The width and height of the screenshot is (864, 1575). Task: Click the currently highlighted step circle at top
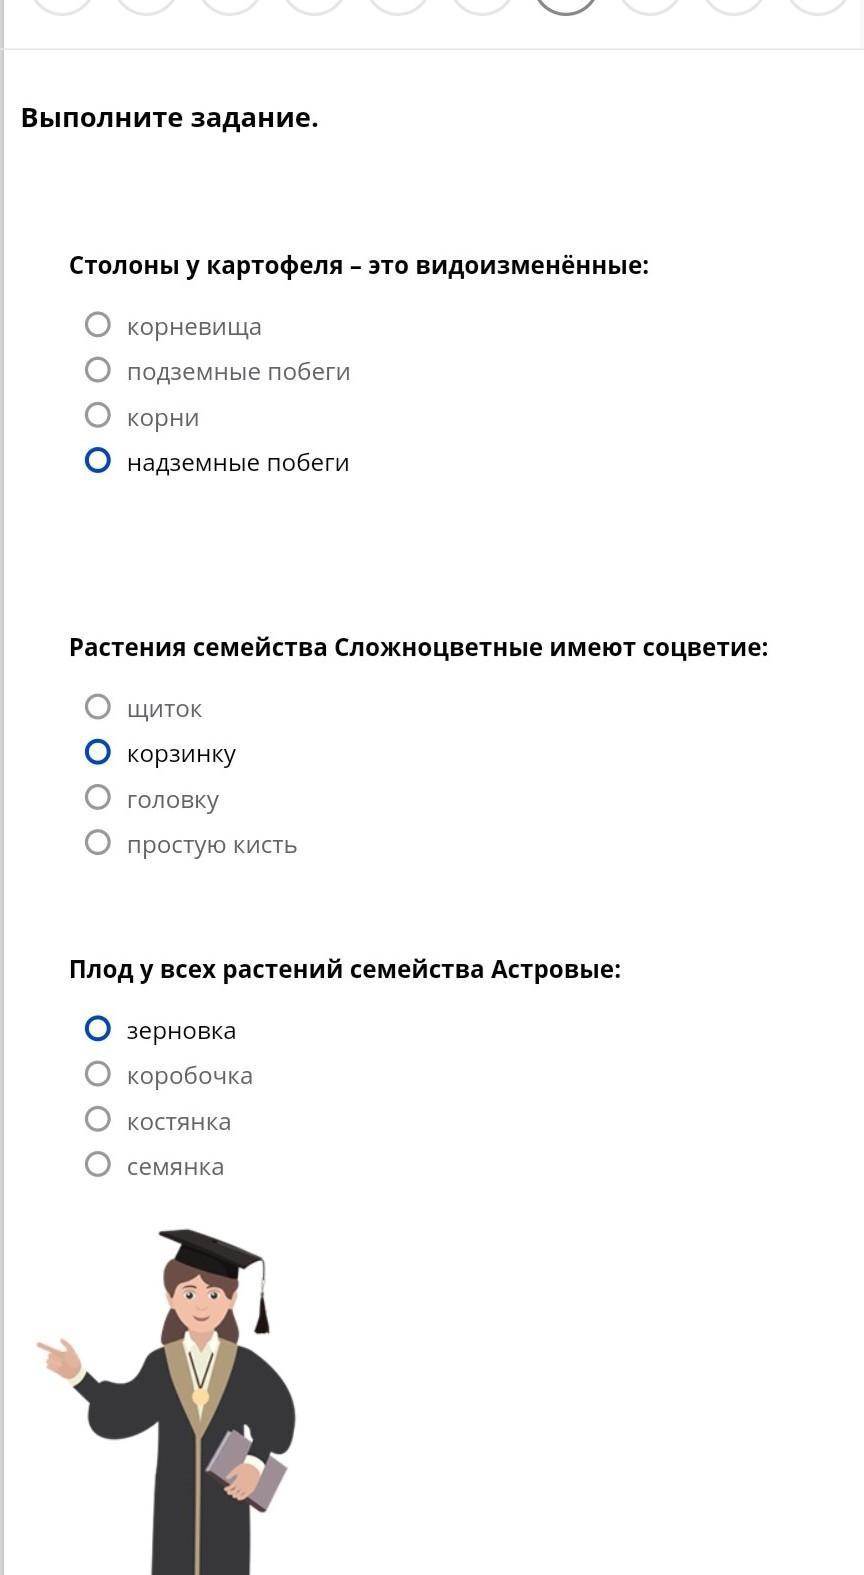coord(566,5)
